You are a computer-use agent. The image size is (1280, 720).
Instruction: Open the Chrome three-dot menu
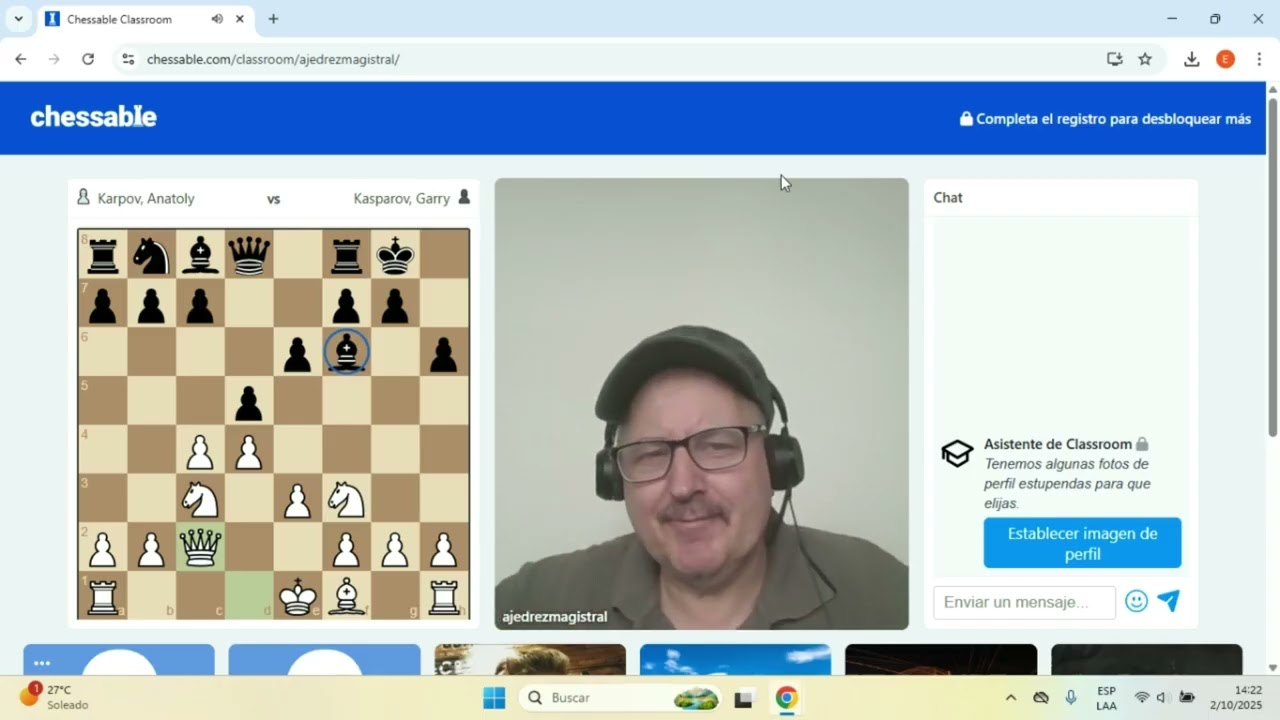(x=1258, y=59)
